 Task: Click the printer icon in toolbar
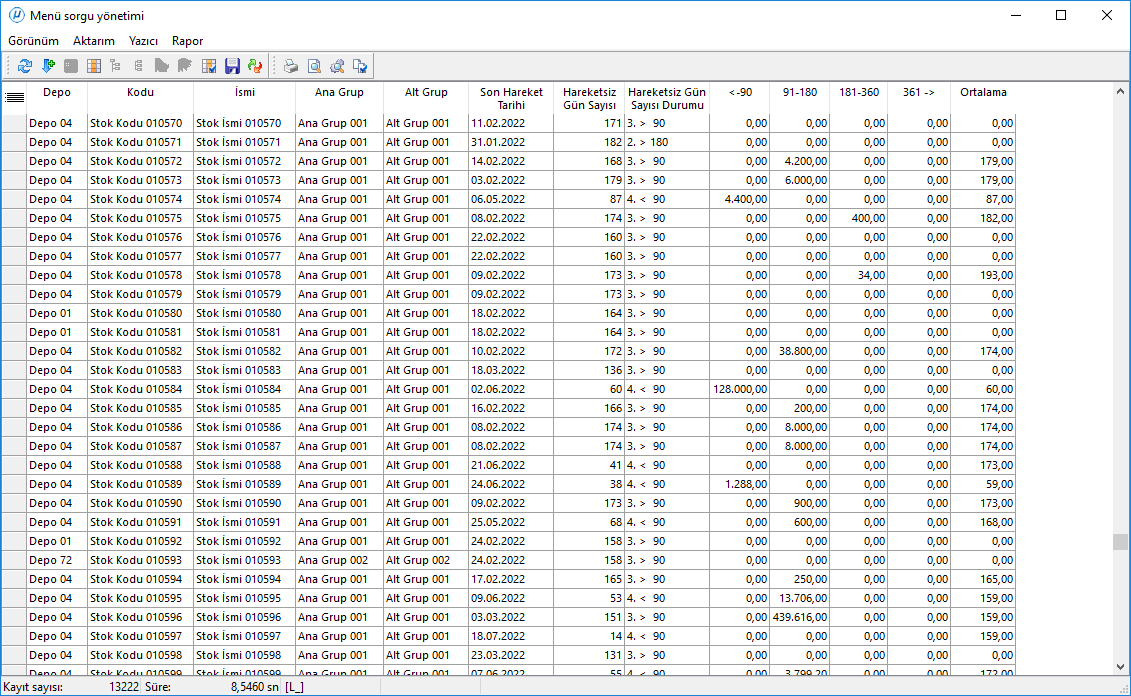point(291,66)
